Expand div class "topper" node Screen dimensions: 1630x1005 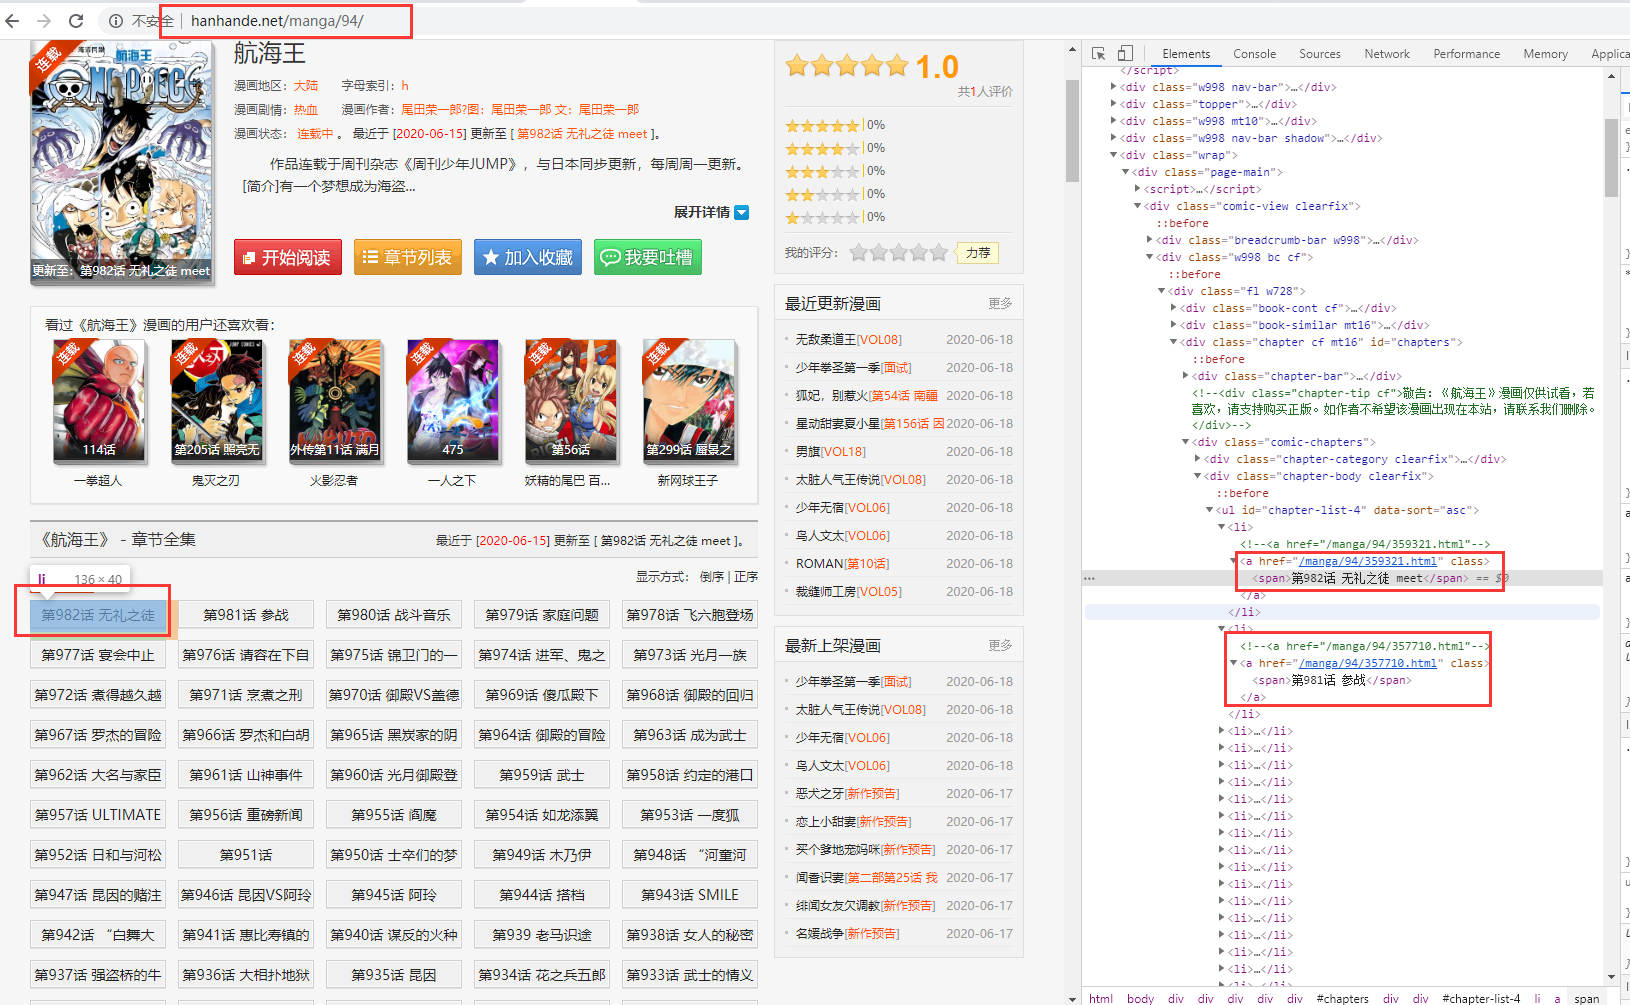1114,104
